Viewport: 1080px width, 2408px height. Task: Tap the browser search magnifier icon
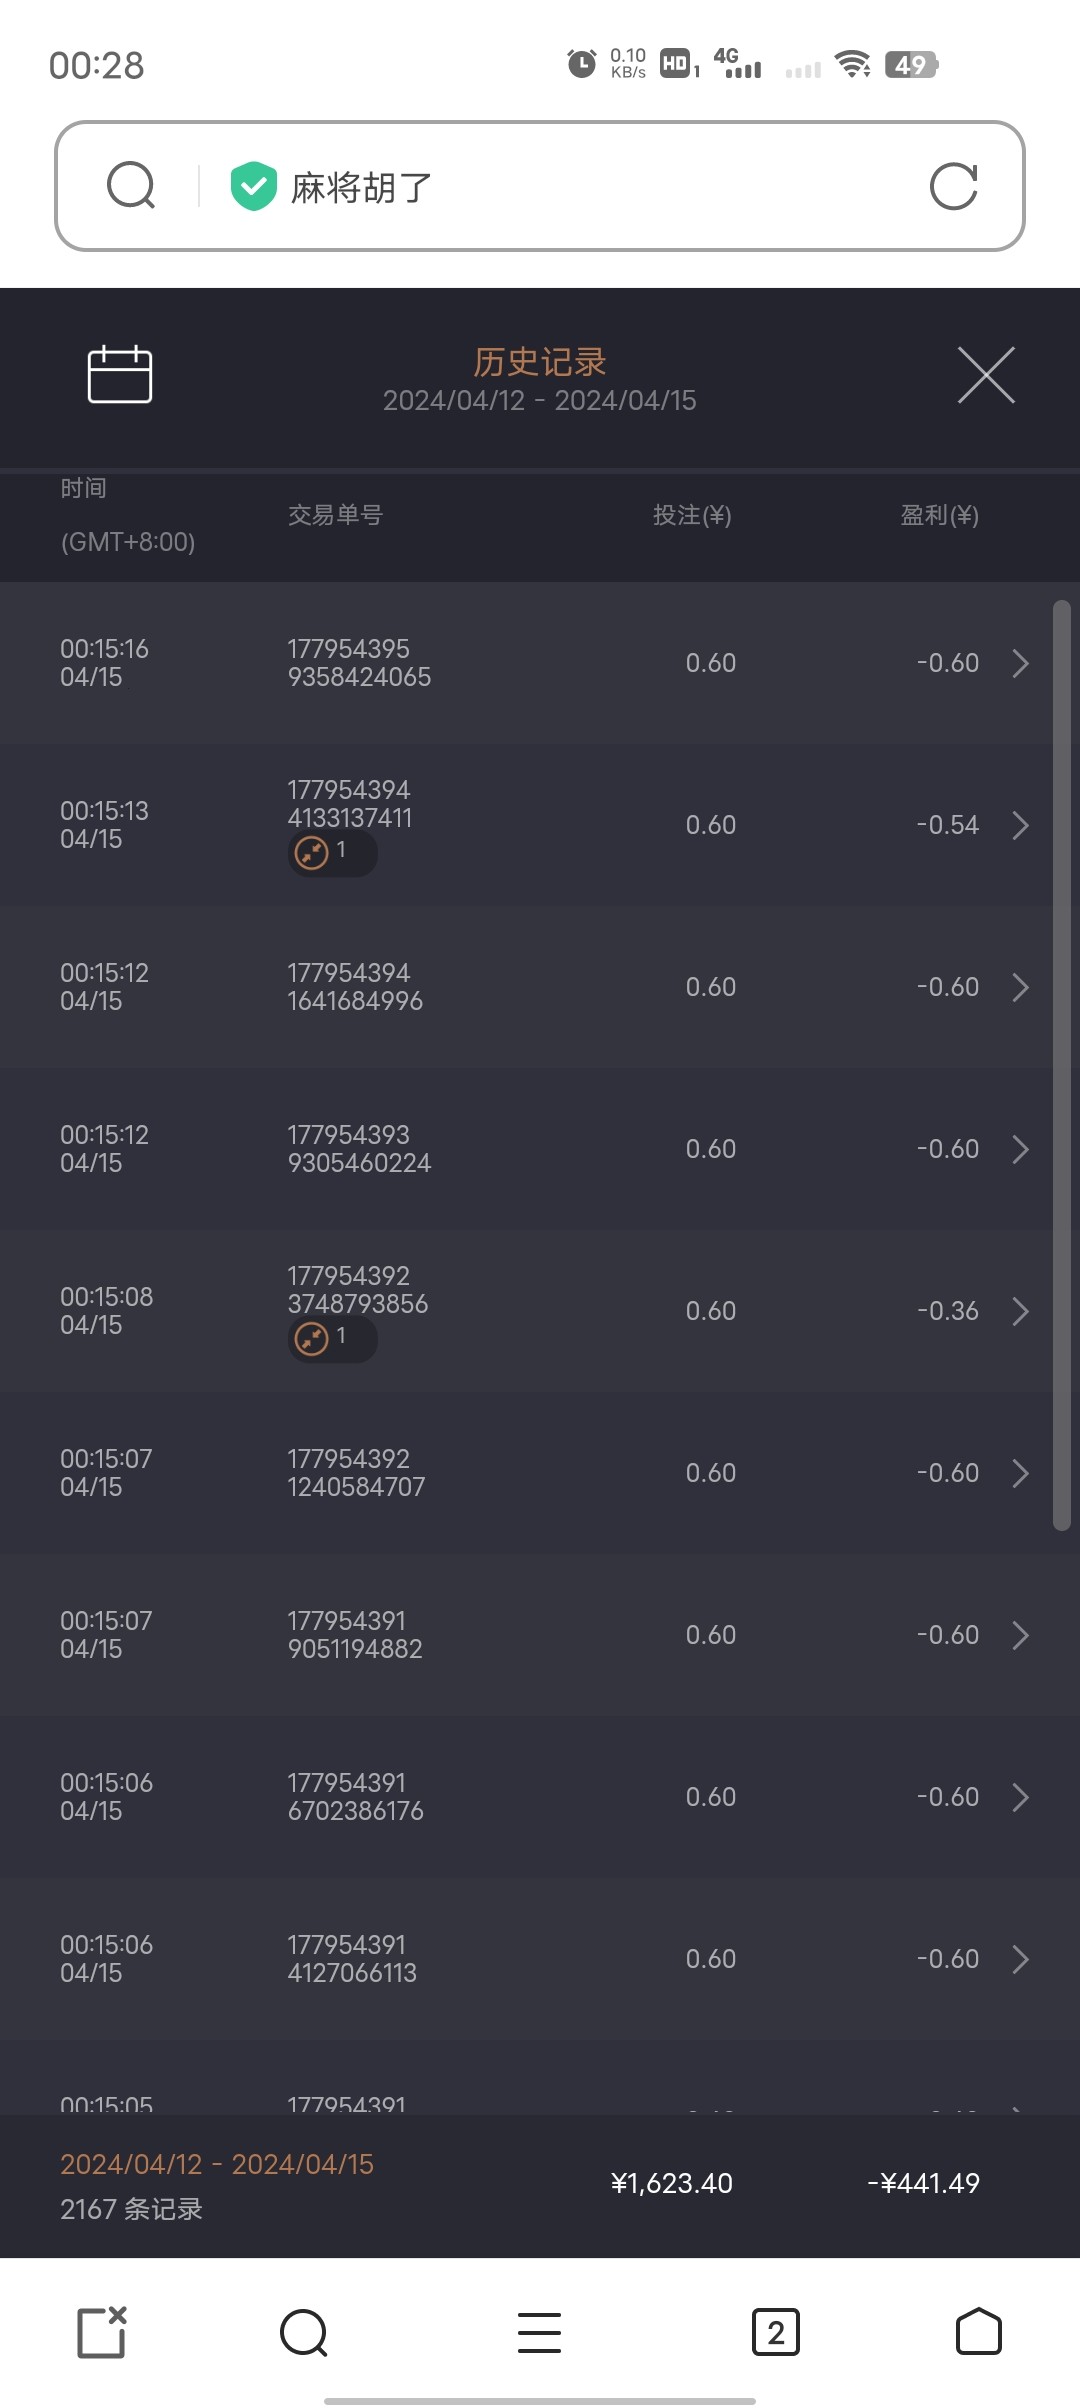click(131, 186)
